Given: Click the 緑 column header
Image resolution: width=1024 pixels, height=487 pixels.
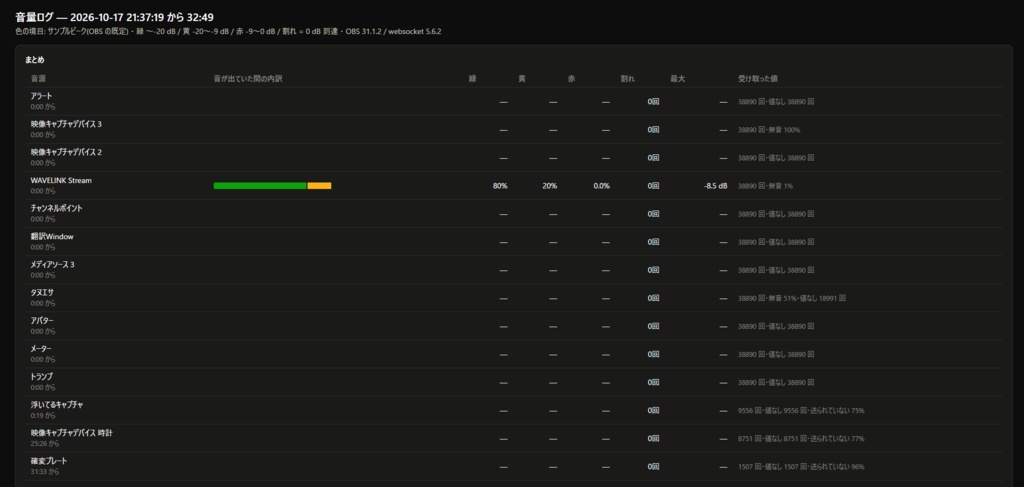Looking at the screenshot, I should tap(472, 78).
